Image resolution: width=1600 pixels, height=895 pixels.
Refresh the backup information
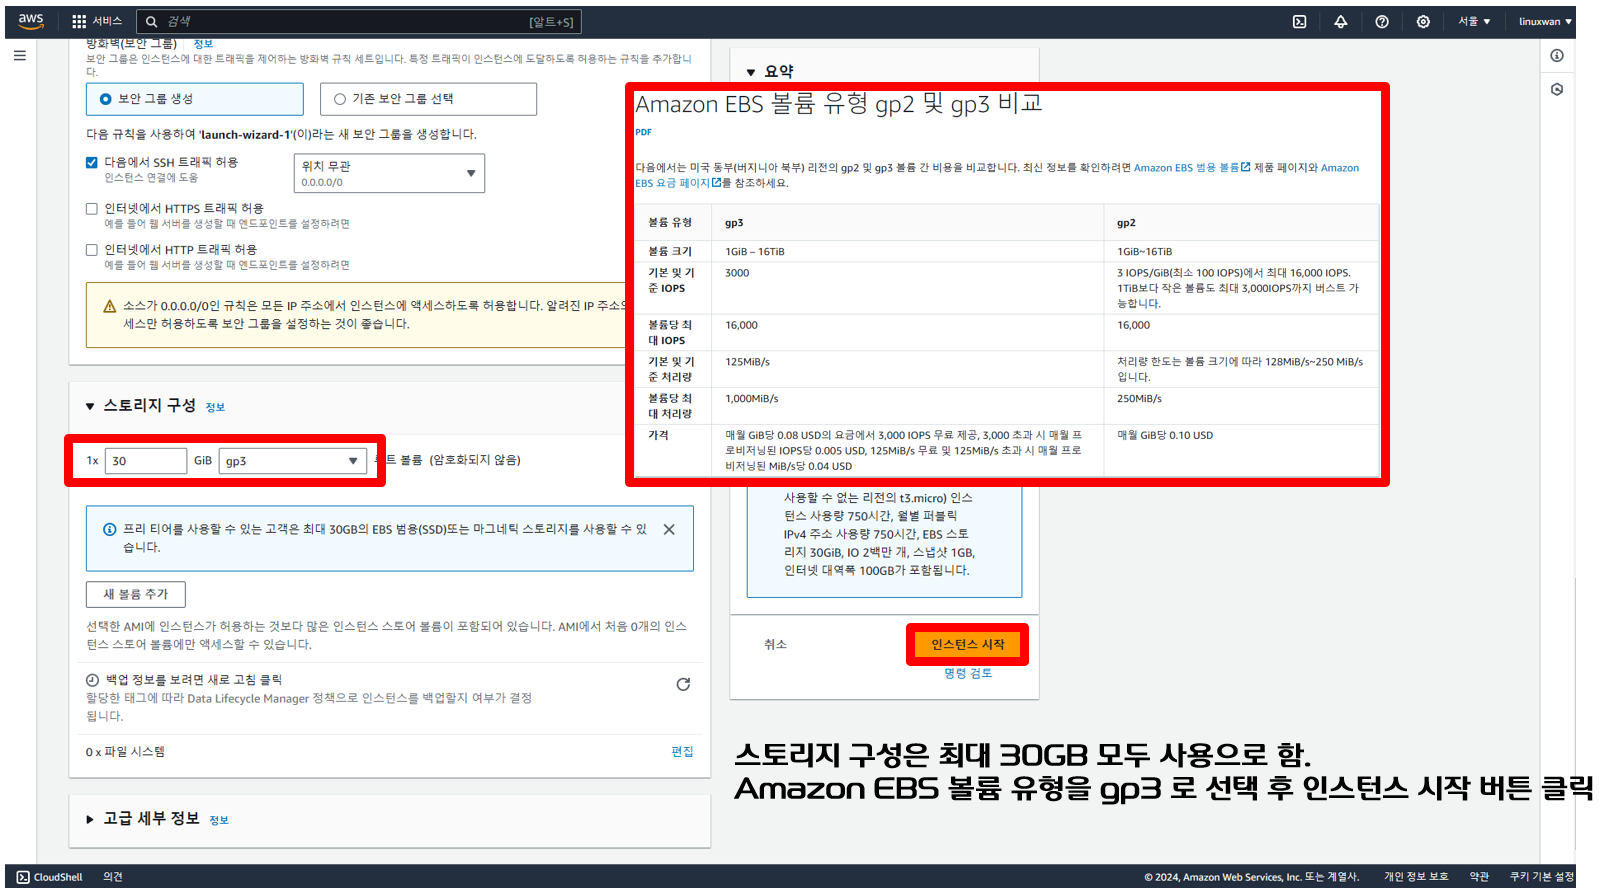pos(683,684)
